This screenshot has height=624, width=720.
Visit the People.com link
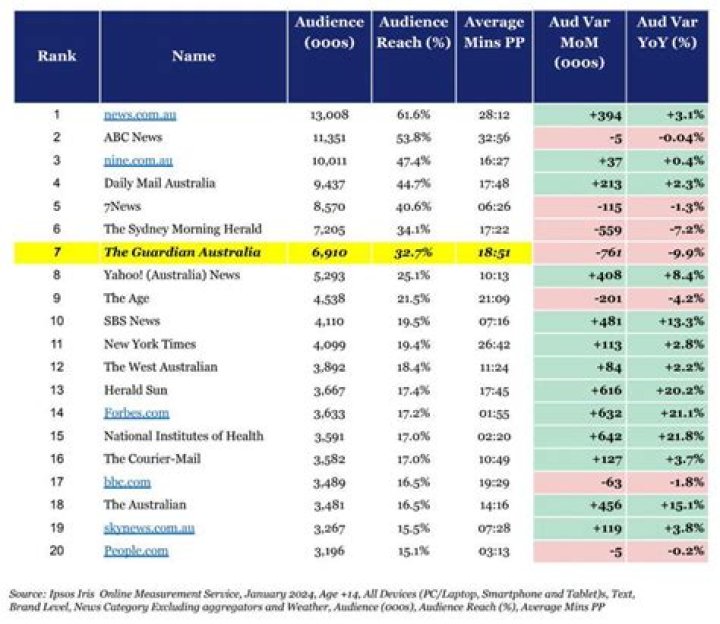pyautogui.click(x=136, y=551)
